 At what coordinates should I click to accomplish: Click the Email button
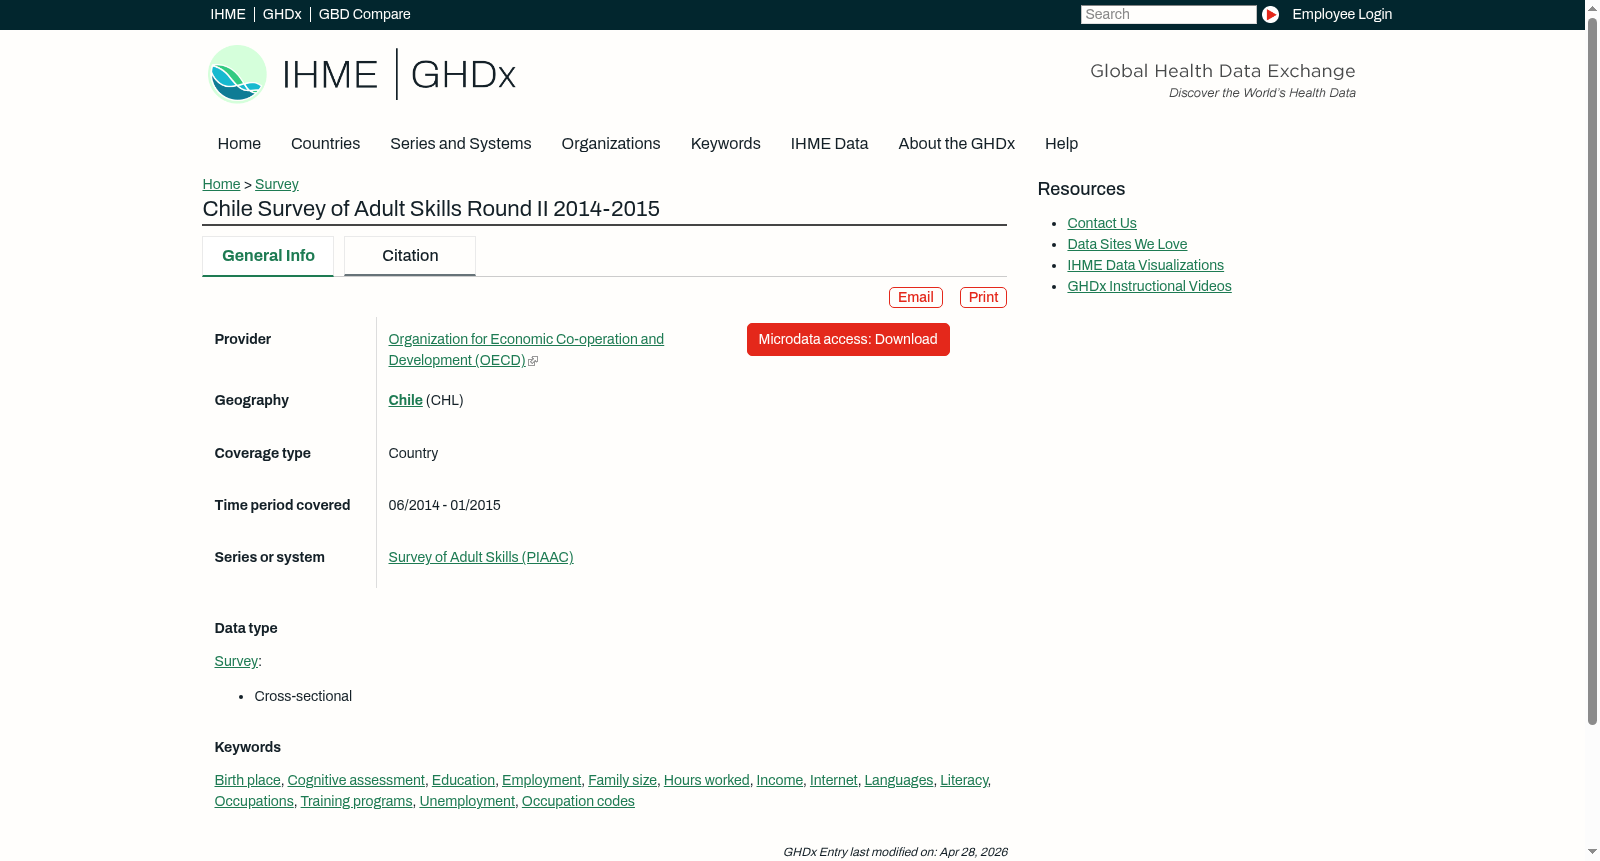[916, 298]
